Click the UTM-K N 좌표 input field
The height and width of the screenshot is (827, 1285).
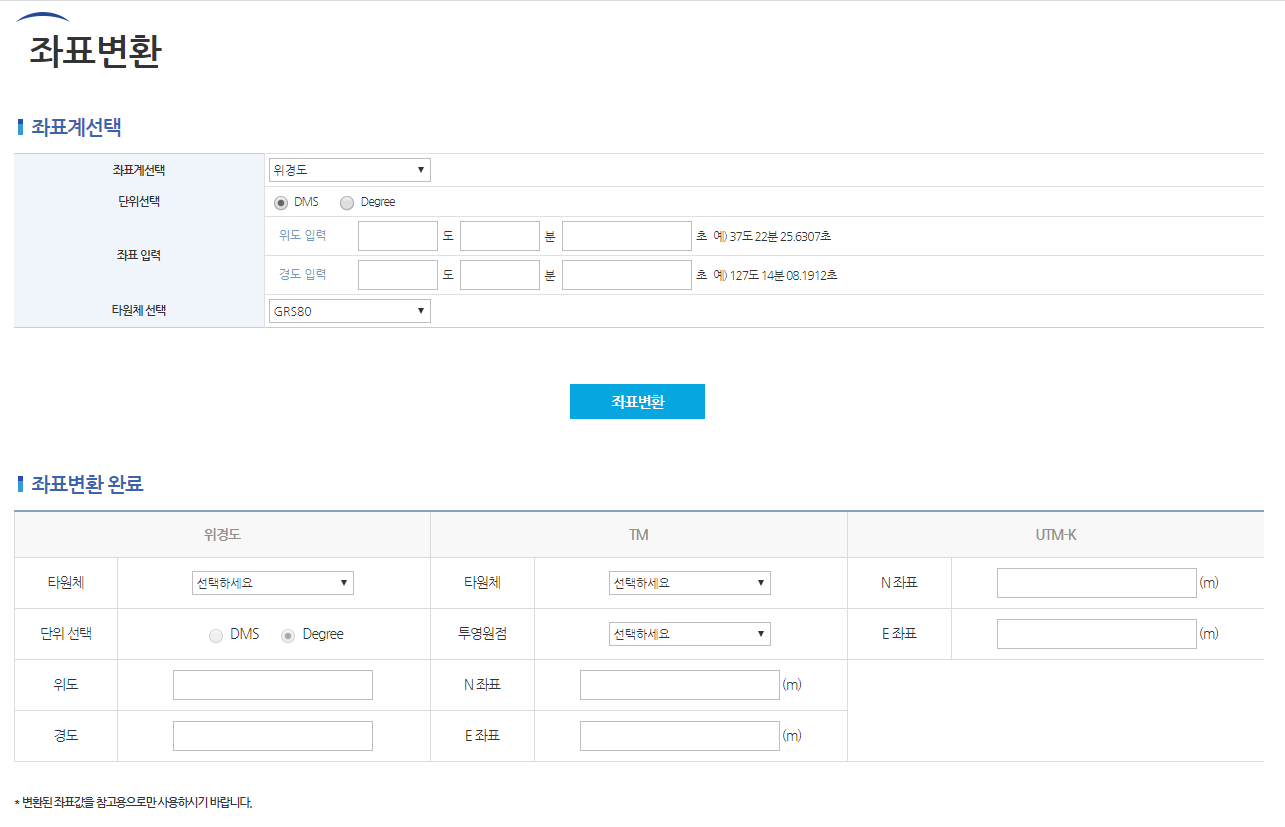pyautogui.click(x=1096, y=582)
